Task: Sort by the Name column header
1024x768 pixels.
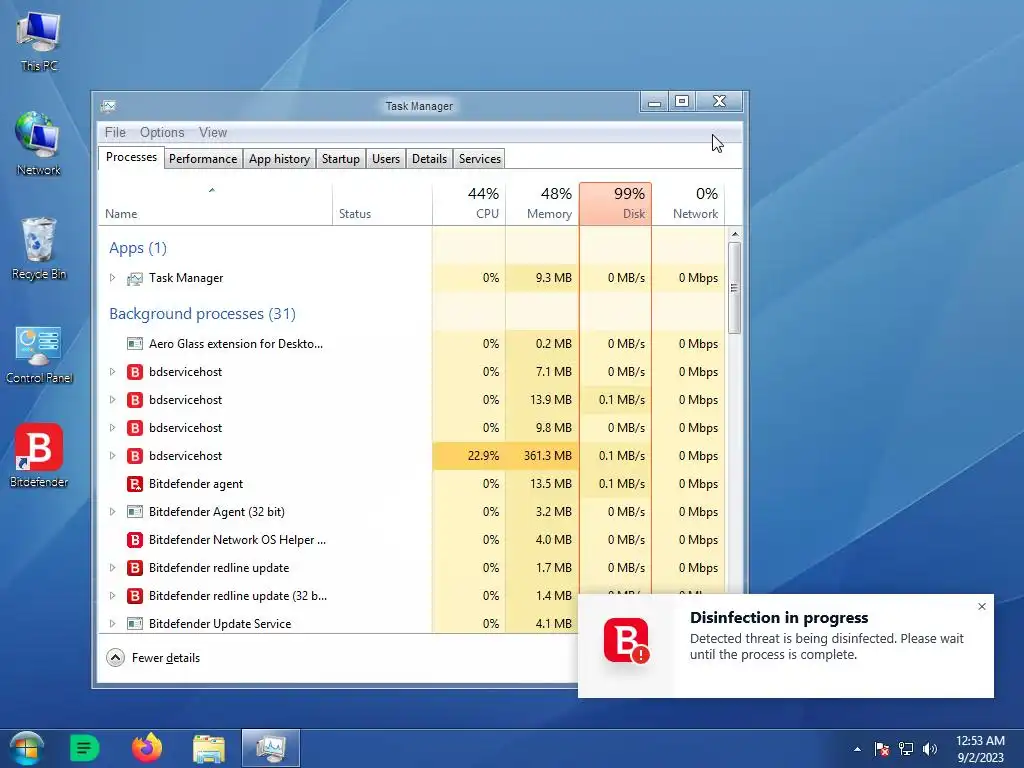Action: click(x=215, y=204)
